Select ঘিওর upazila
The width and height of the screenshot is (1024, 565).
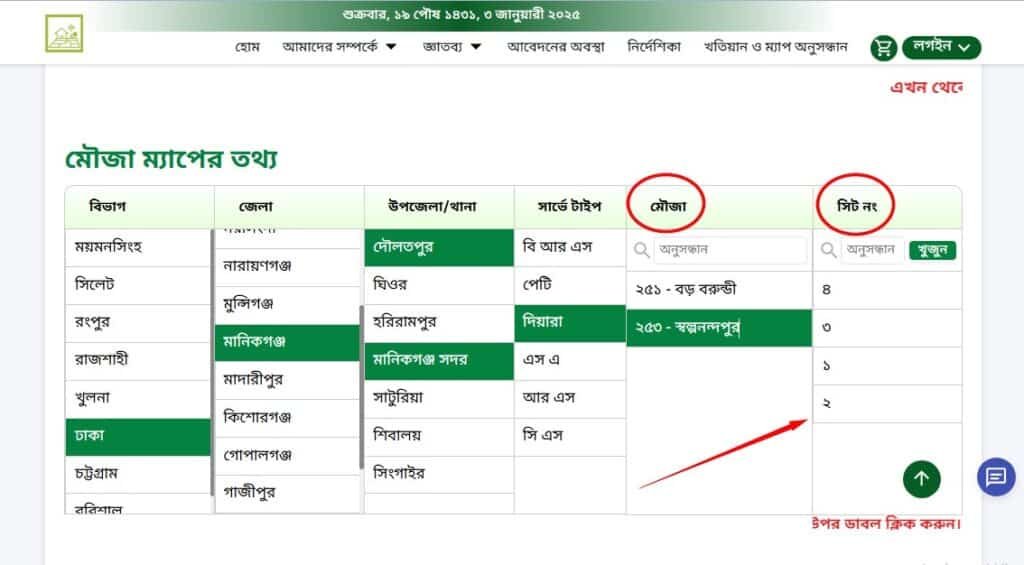click(x=439, y=285)
